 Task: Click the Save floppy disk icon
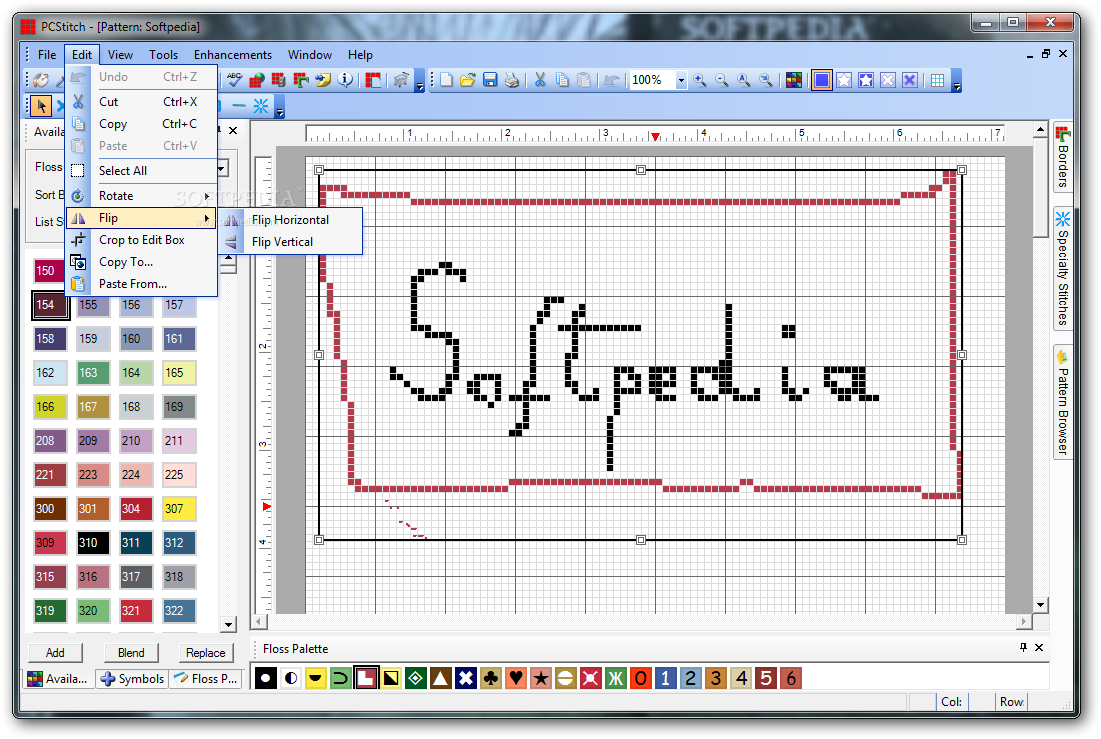pyautogui.click(x=490, y=80)
